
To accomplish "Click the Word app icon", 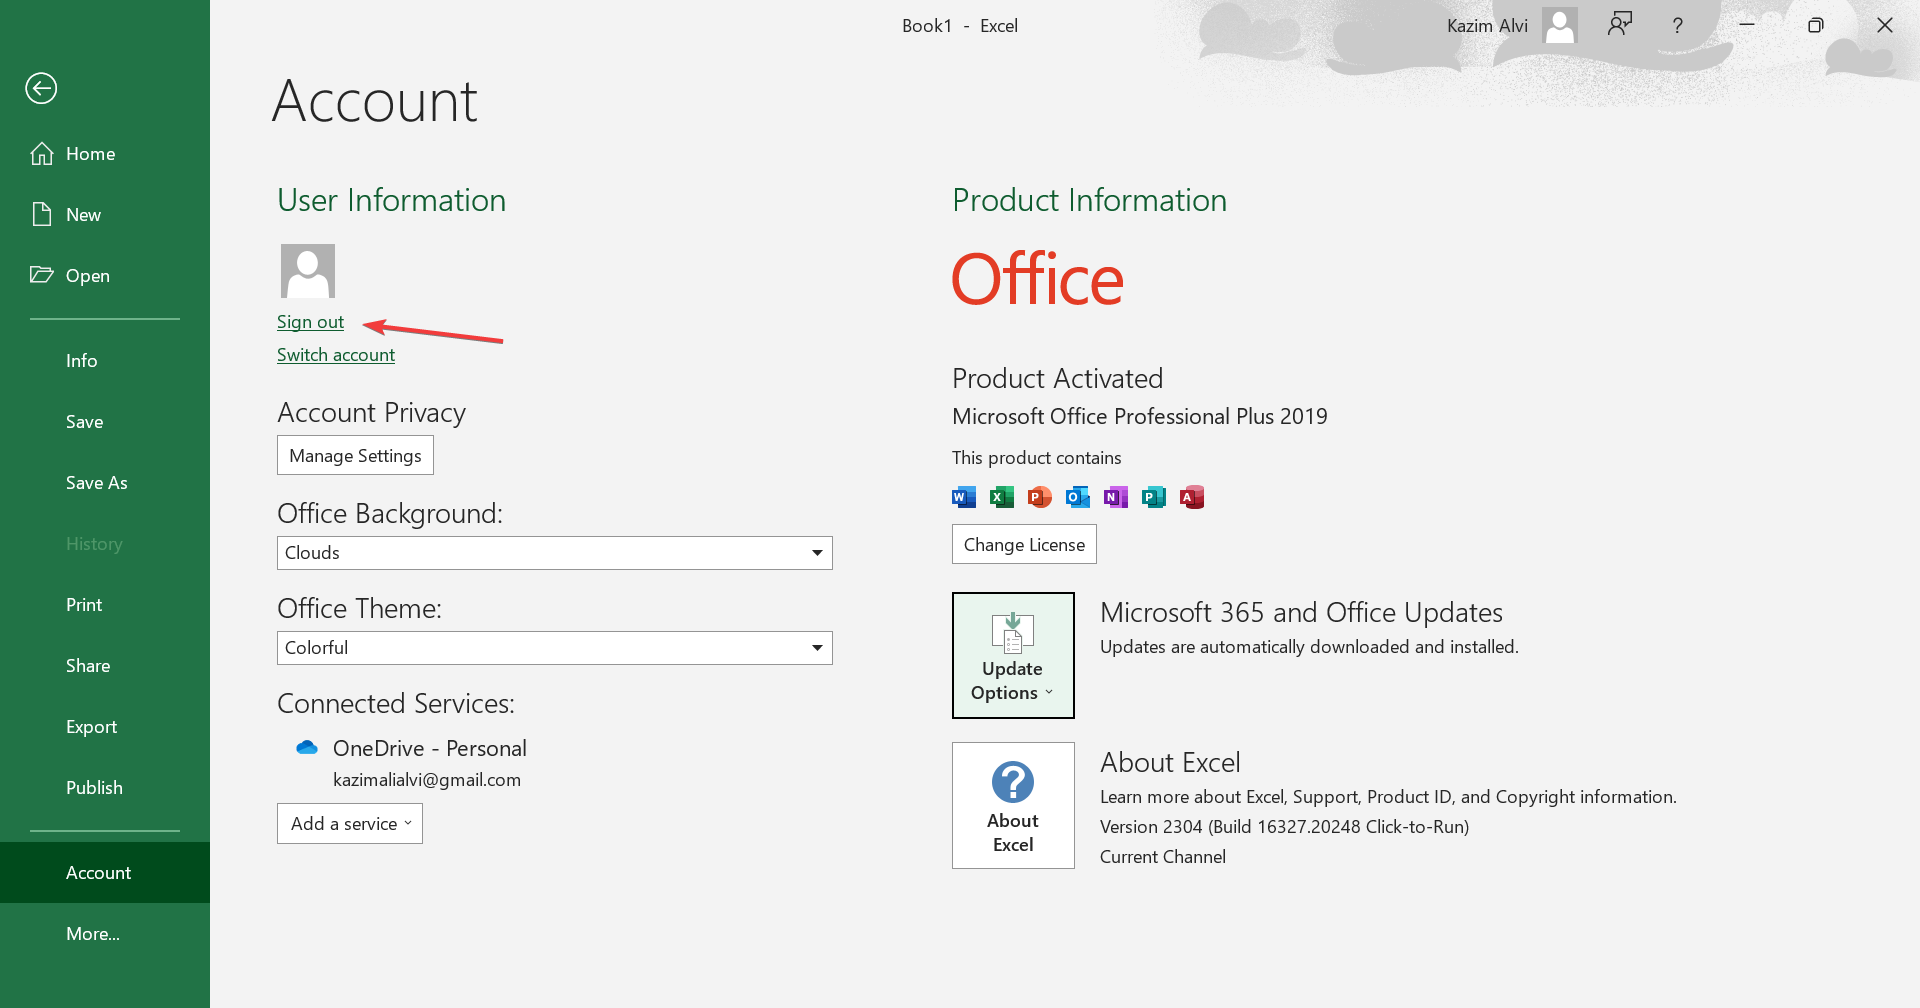I will coord(964,497).
